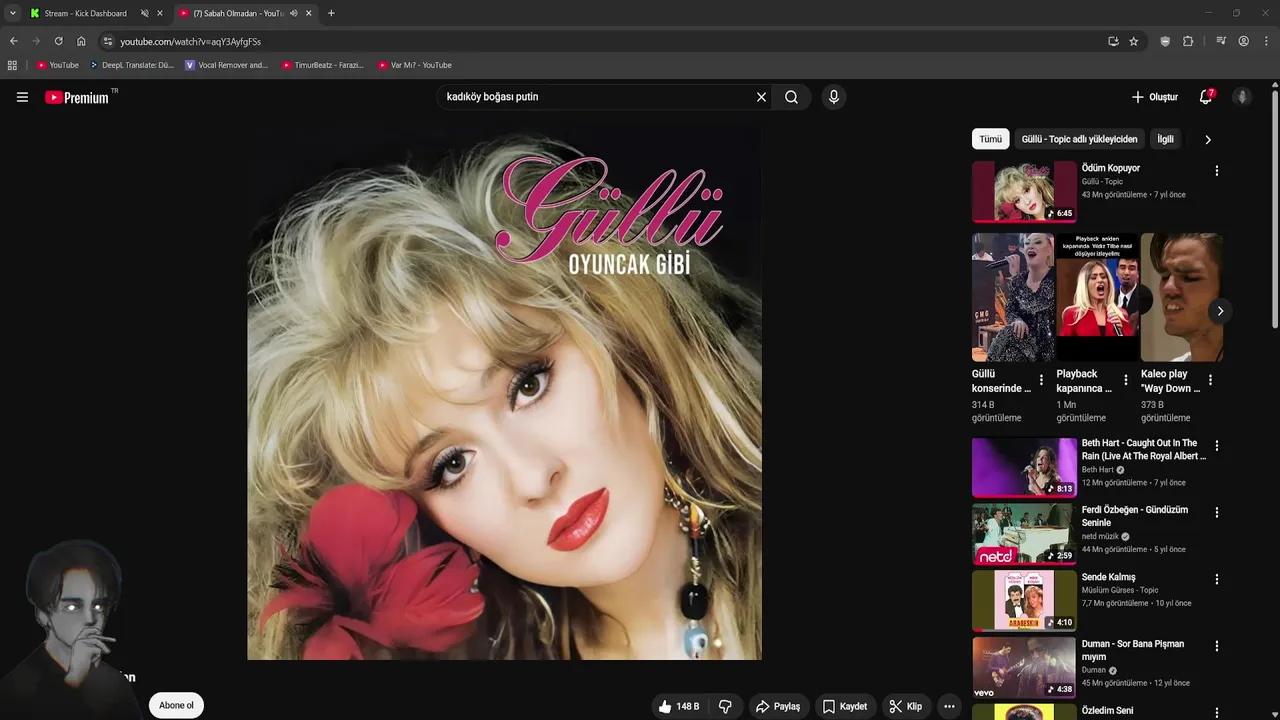Image resolution: width=1280 pixels, height=720 pixels.
Task: View site information icon in address bar
Action: [x=107, y=41]
